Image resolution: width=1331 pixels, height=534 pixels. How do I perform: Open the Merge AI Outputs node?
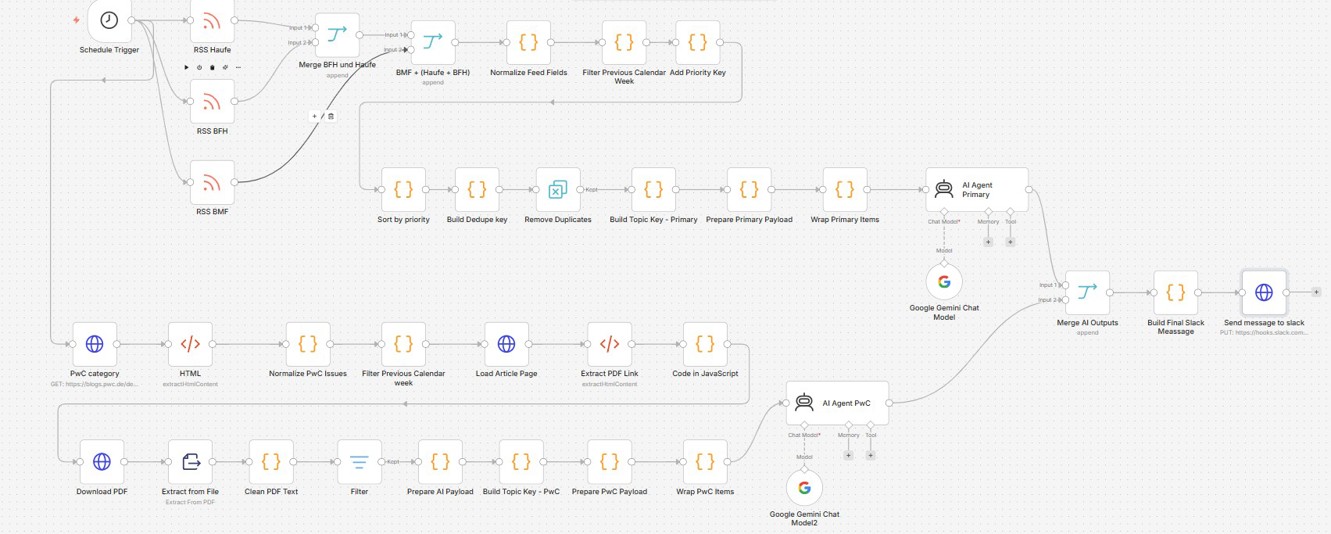[1087, 292]
